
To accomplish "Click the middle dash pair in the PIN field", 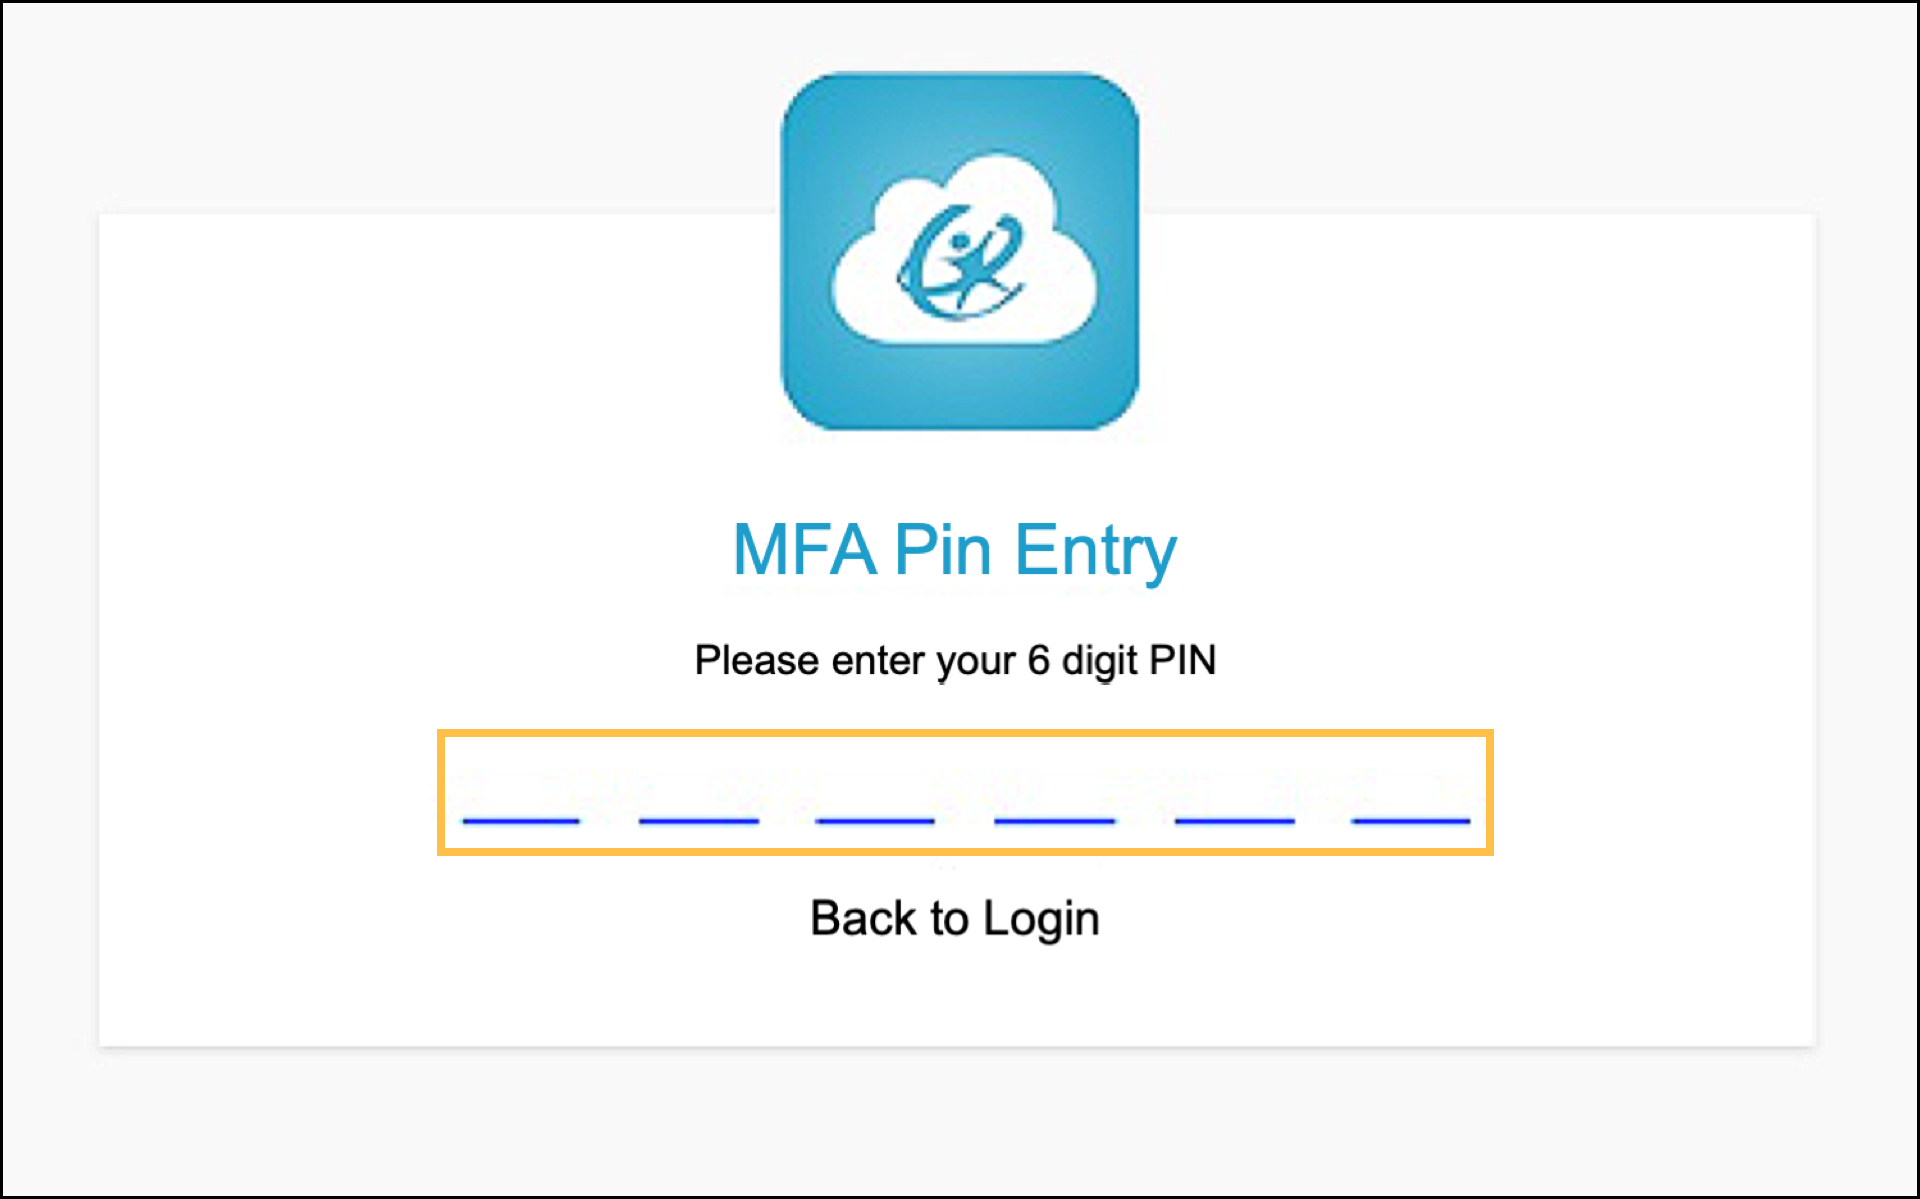I will tap(965, 820).
